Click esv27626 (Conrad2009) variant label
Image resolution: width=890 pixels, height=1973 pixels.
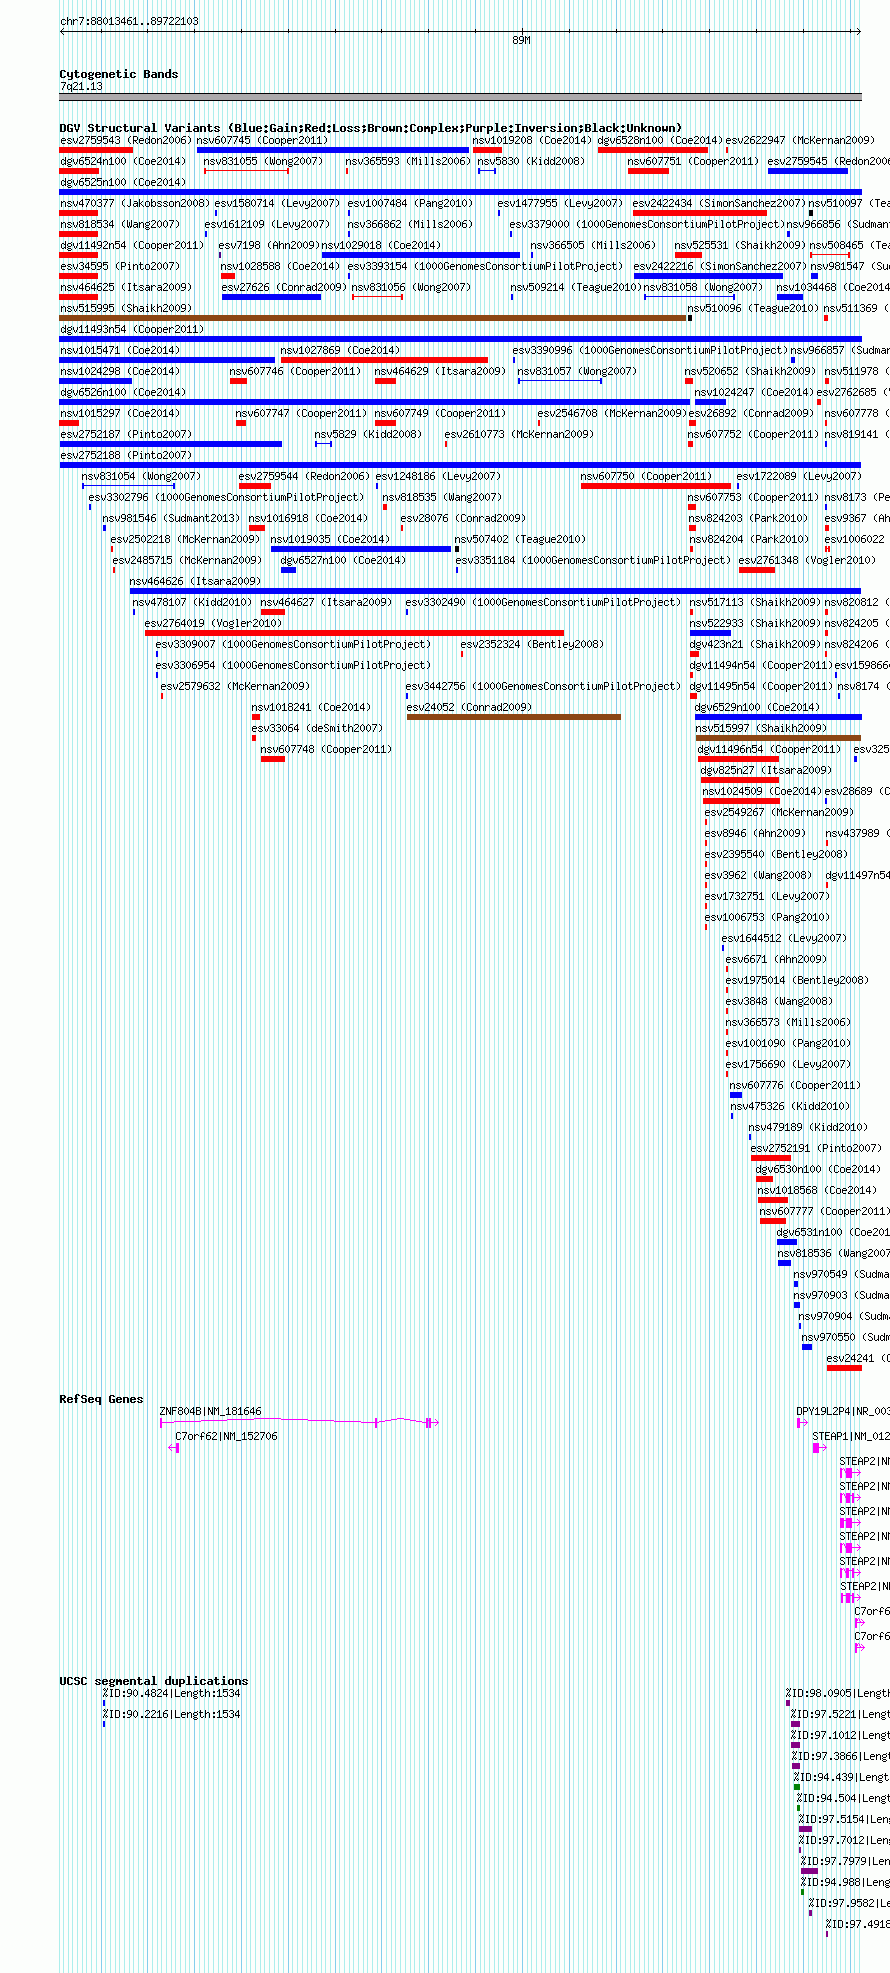pos(284,287)
